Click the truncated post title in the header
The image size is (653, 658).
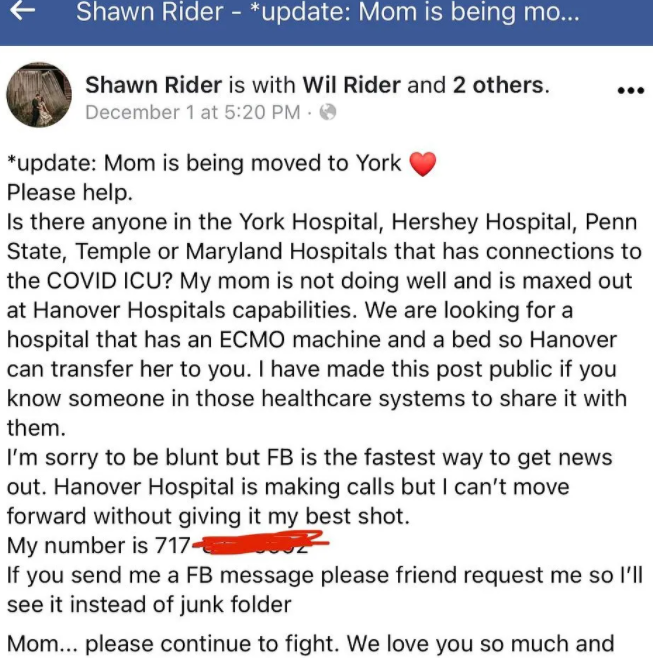tap(327, 12)
